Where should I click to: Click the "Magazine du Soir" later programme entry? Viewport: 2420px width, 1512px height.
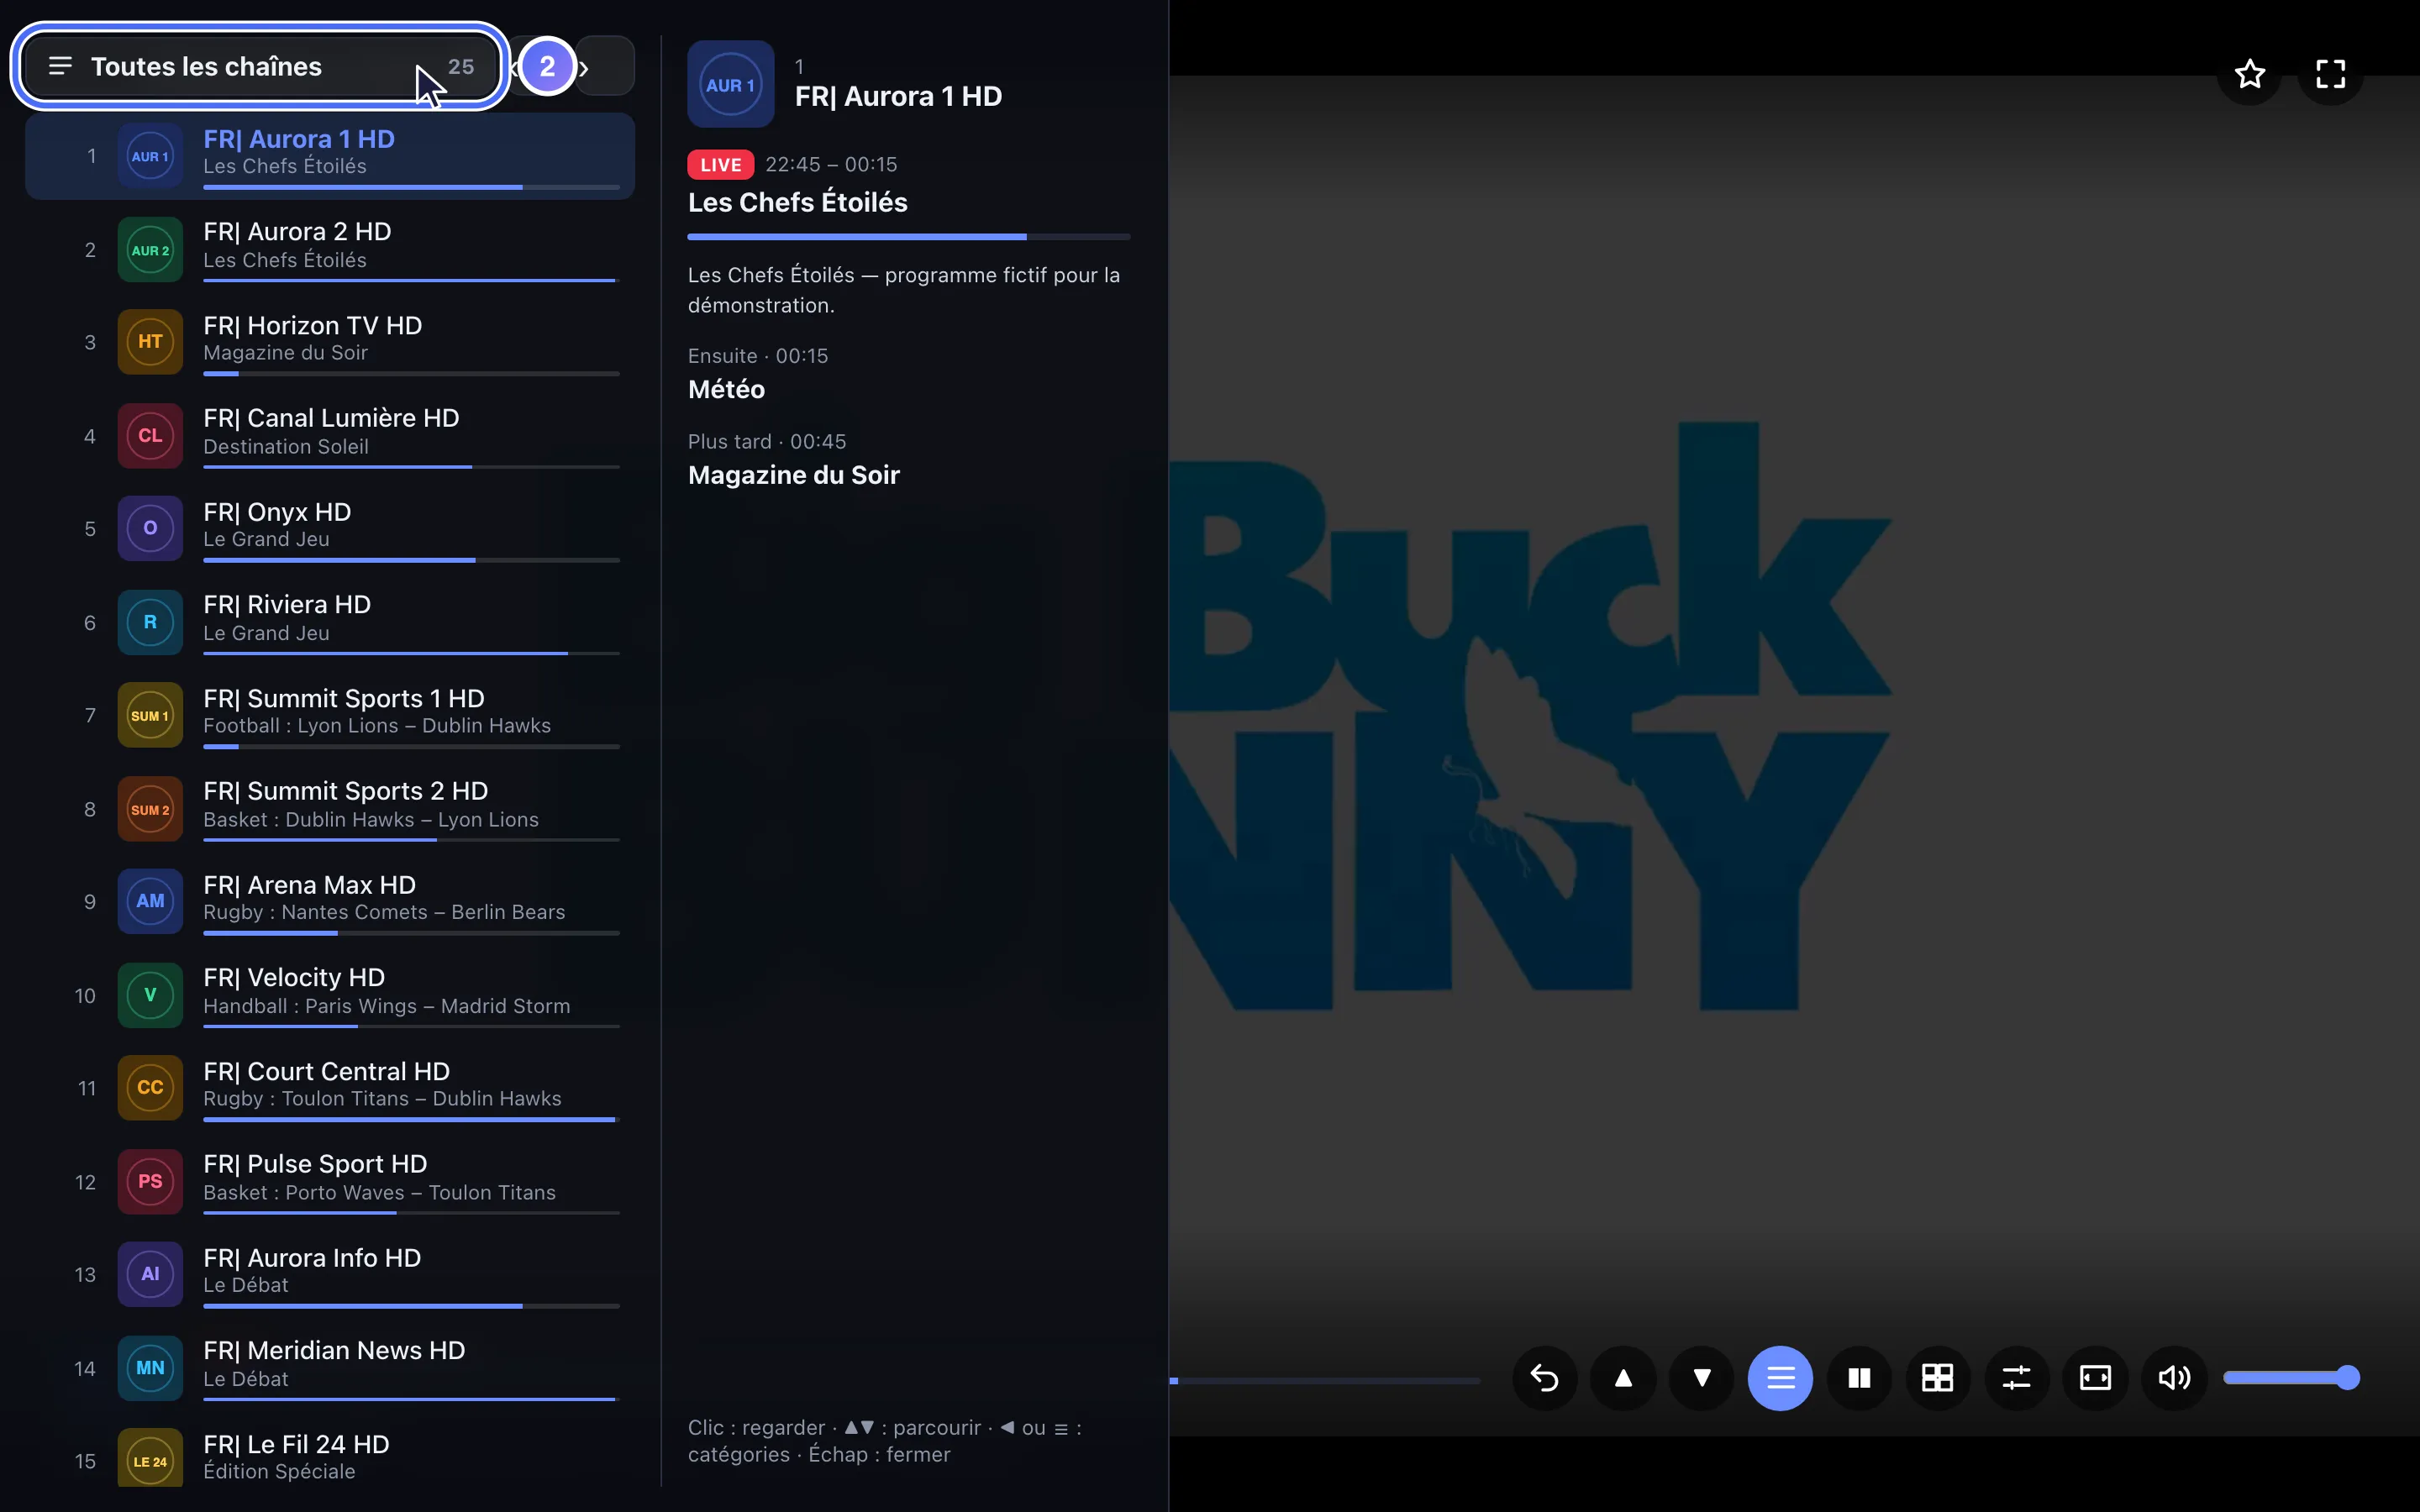pos(794,475)
